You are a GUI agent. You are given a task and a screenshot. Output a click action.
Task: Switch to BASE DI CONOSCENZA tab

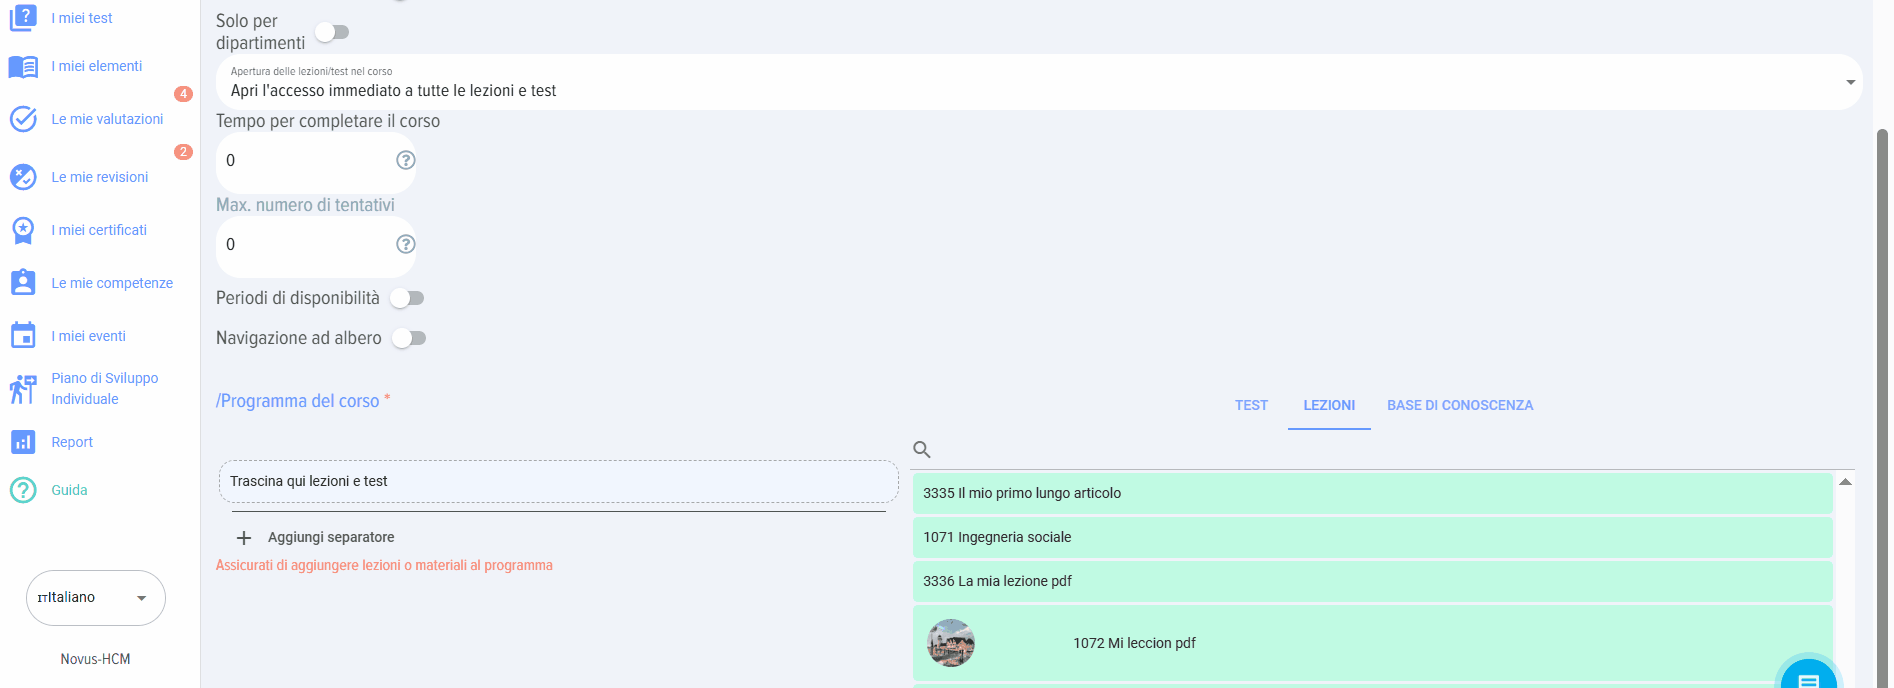1459,405
